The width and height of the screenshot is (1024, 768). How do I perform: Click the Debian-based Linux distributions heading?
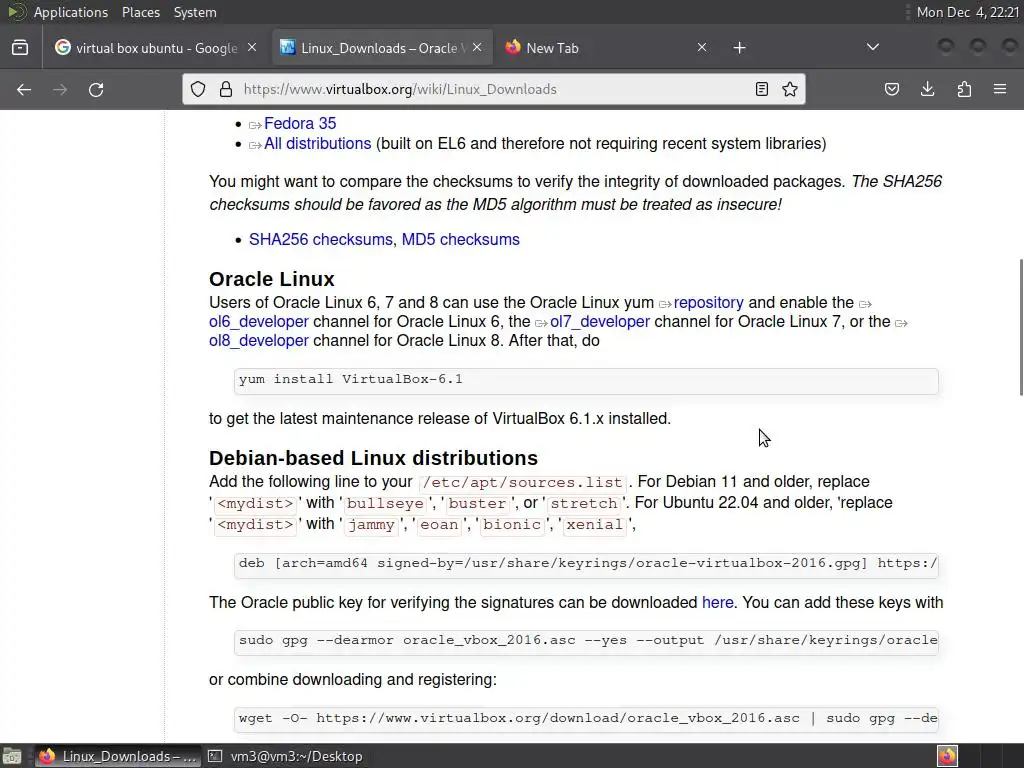374,458
